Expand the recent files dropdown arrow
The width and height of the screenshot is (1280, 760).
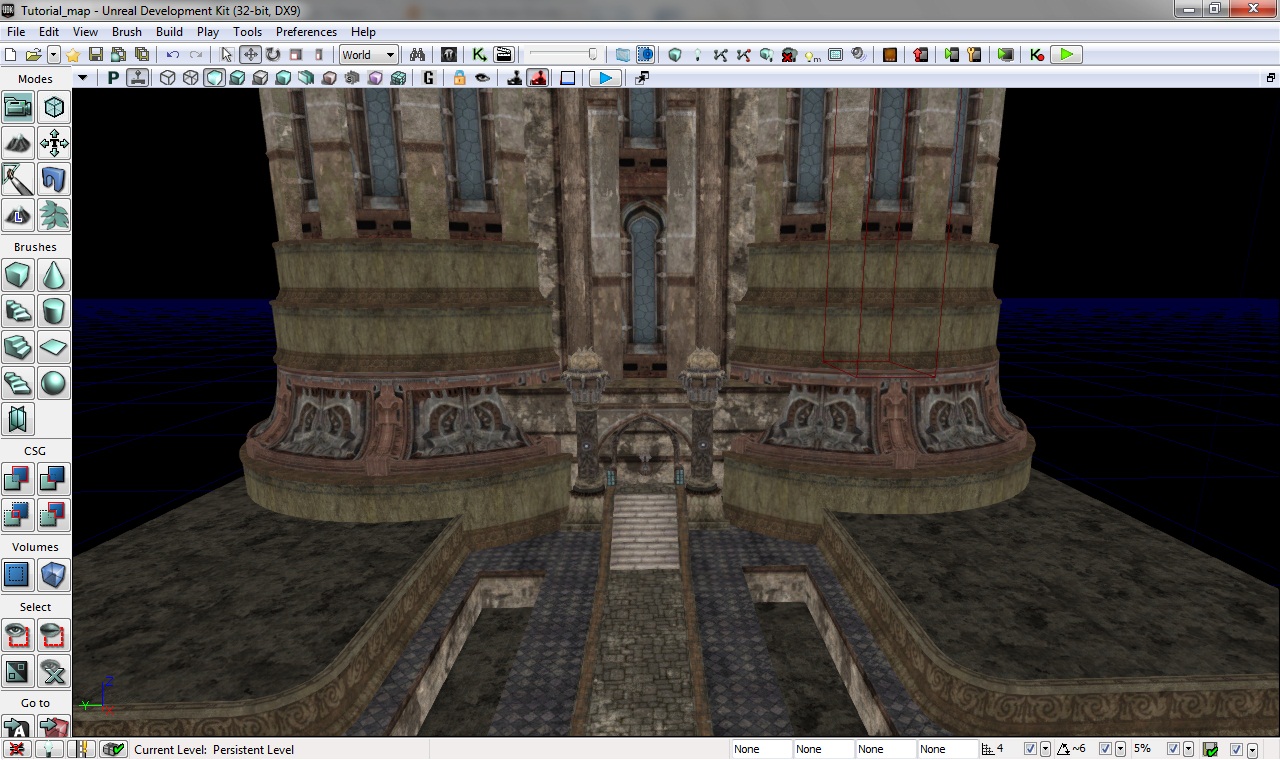54,55
